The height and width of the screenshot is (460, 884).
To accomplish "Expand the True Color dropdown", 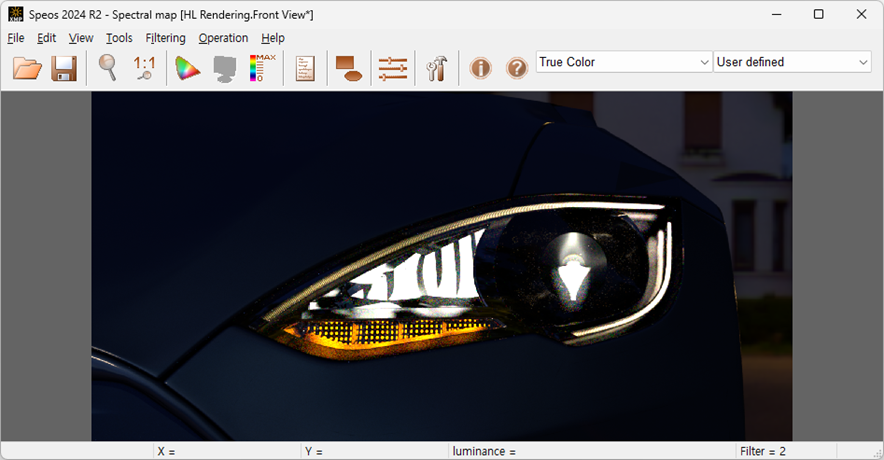I will pyautogui.click(x=623, y=62).
